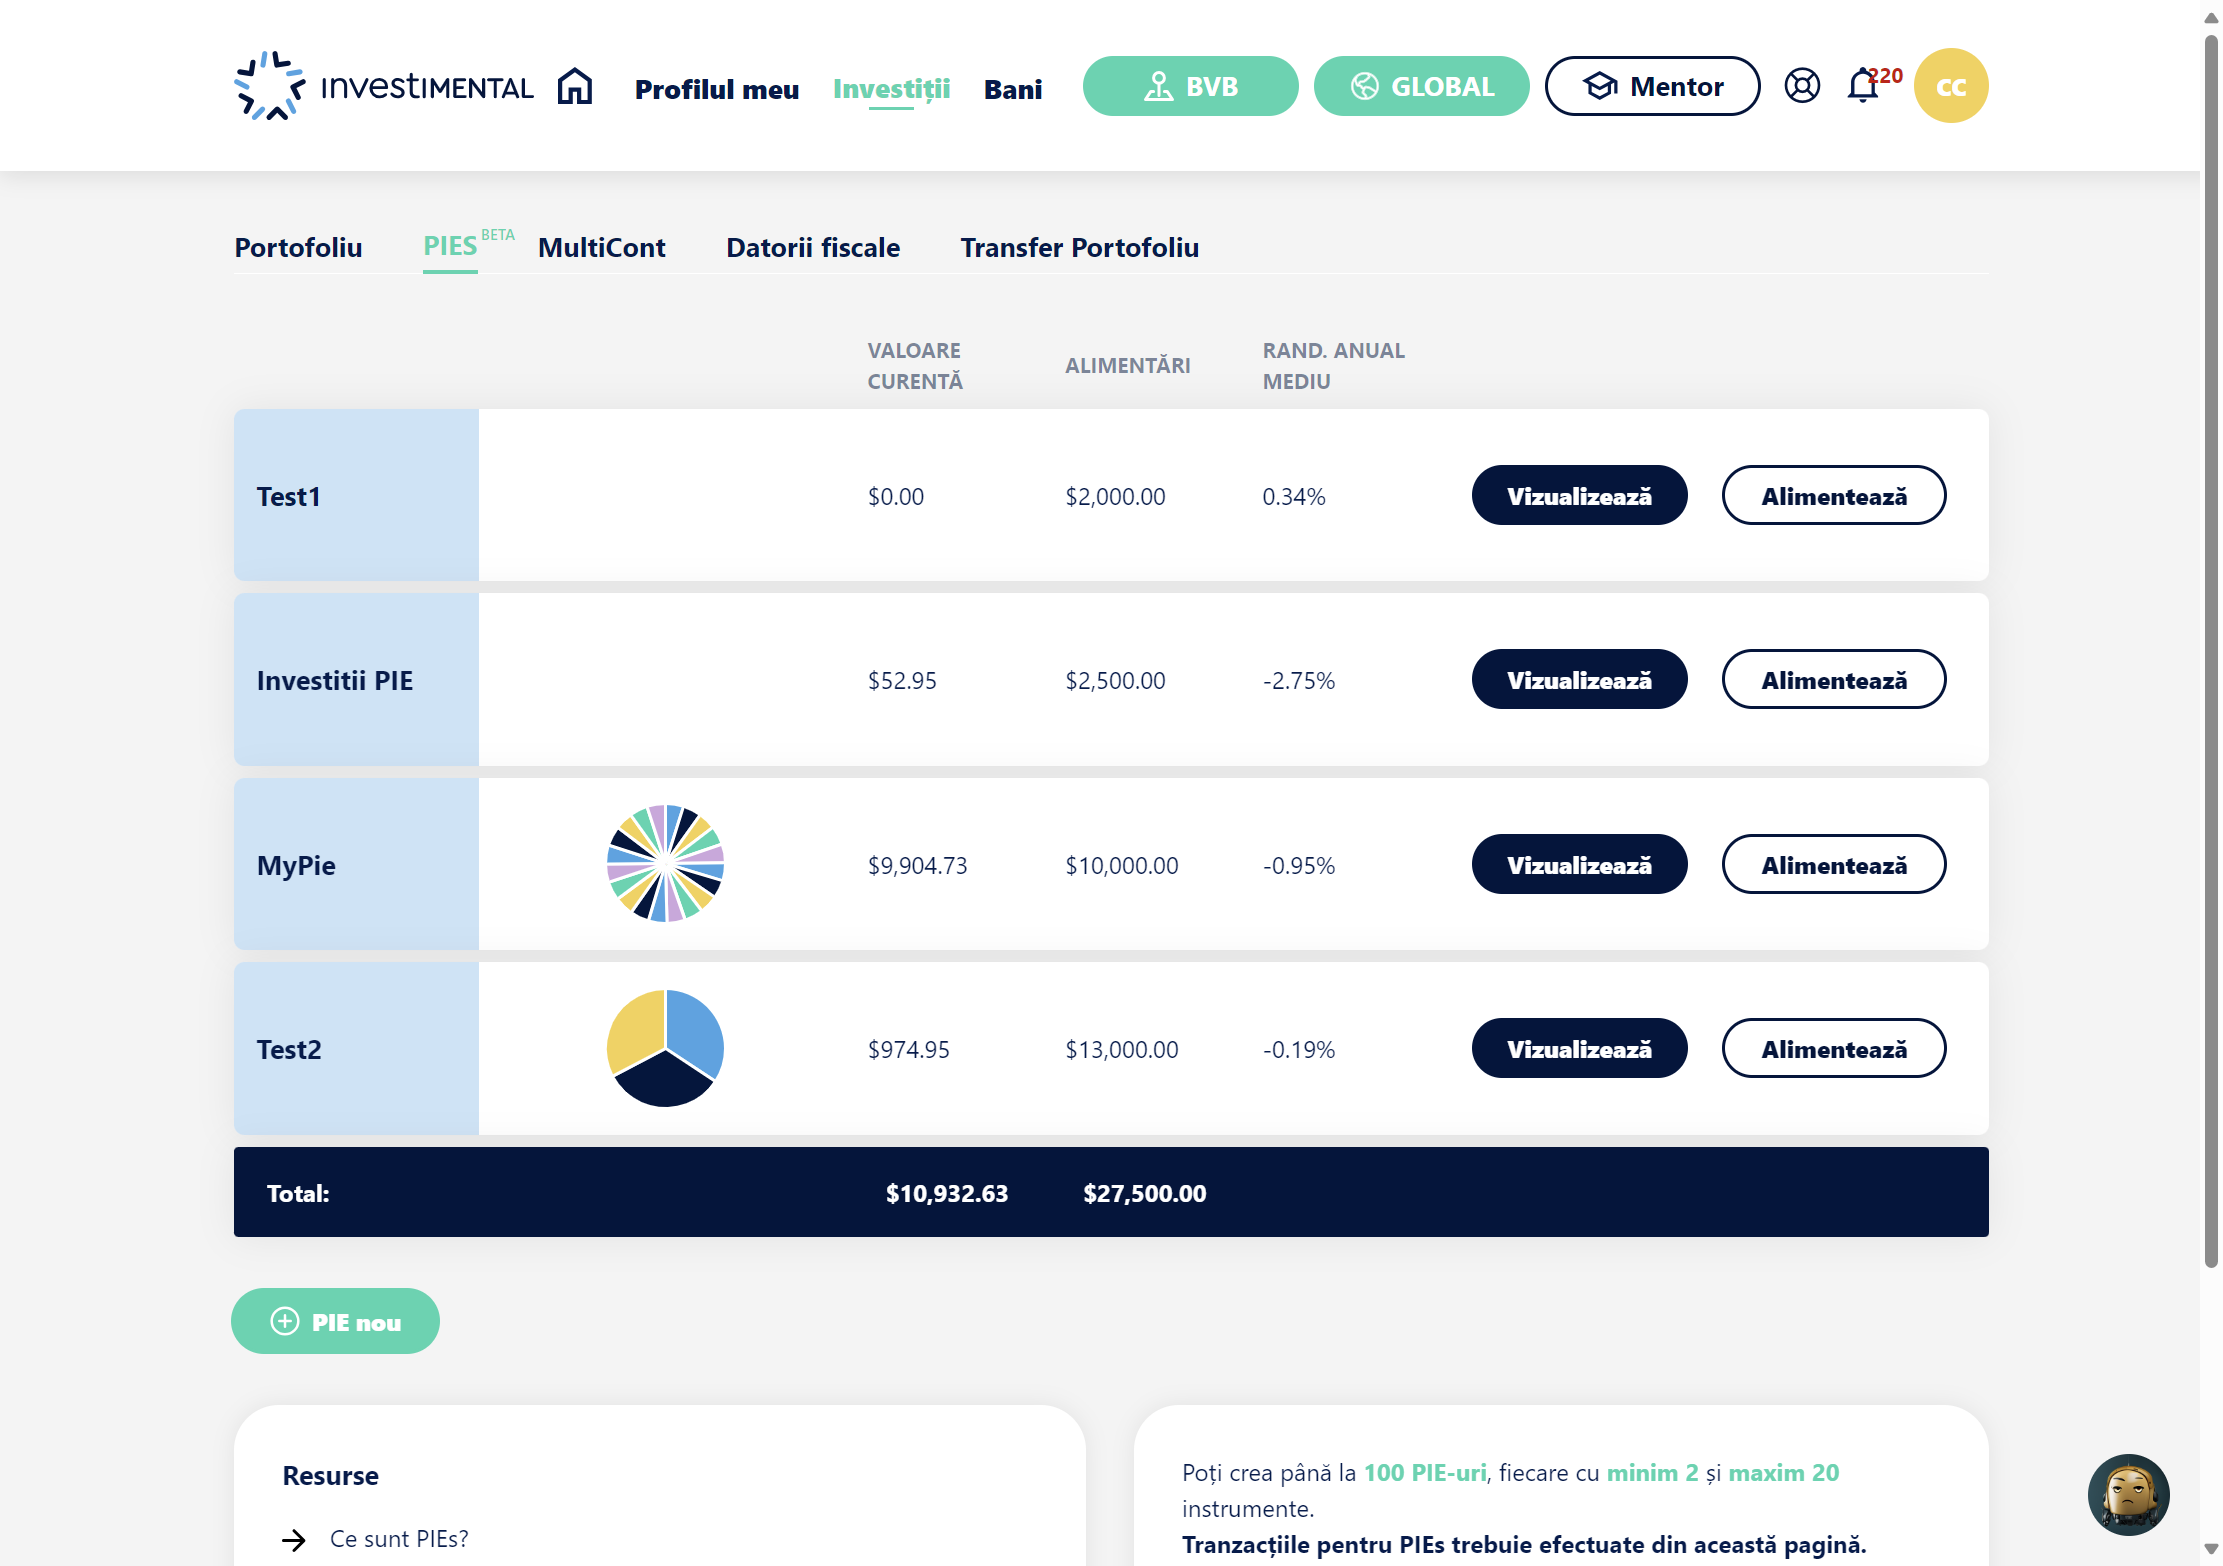Click Vizualizează for MyPie

(x=1580, y=864)
